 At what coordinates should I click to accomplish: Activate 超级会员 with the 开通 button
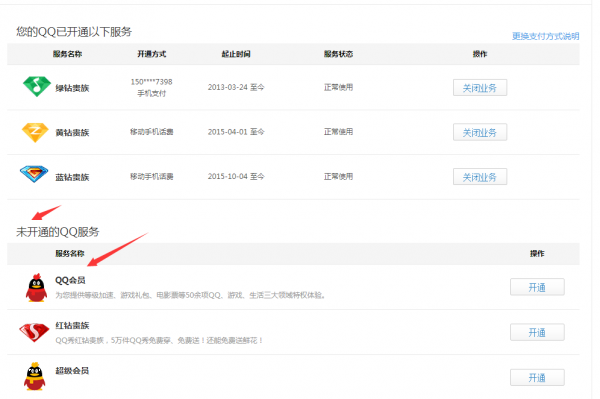(537, 378)
